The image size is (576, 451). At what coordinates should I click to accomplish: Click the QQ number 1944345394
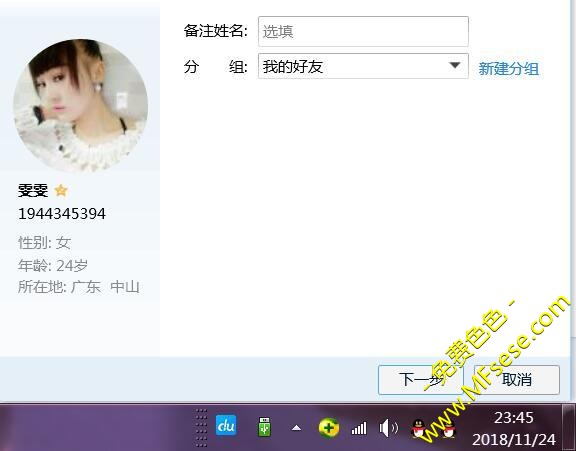point(62,214)
